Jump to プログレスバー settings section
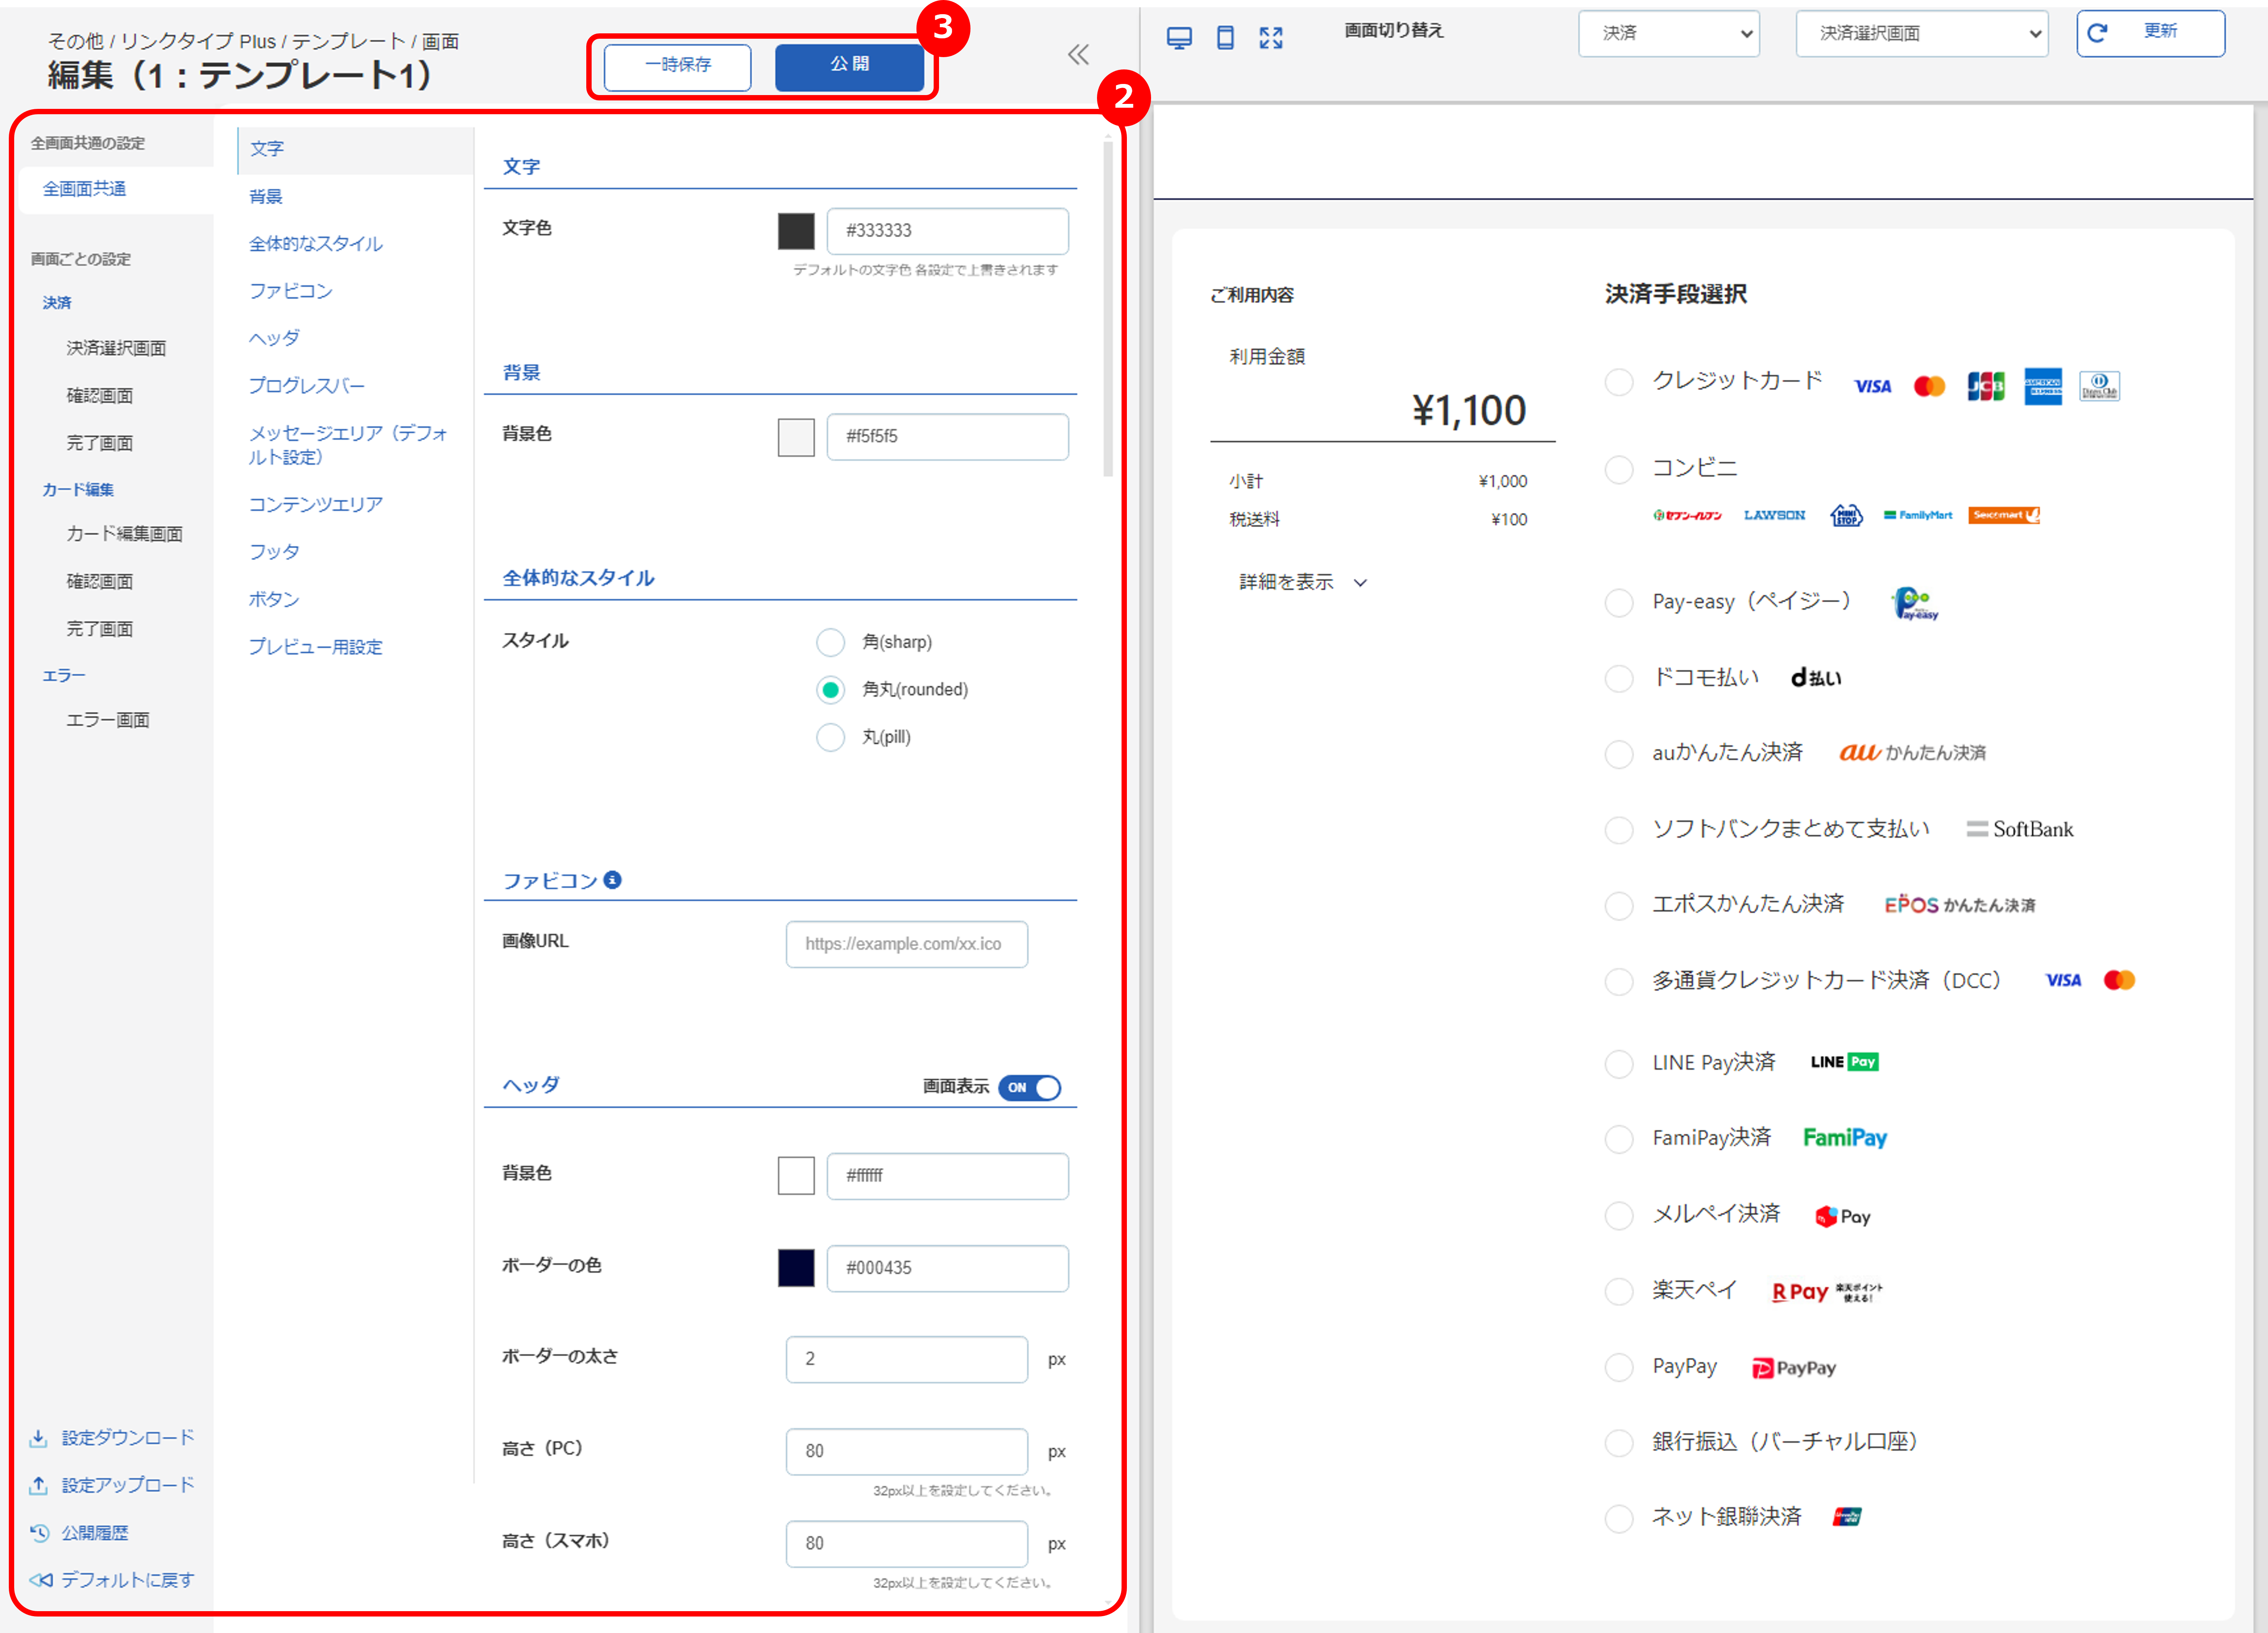Viewport: 2268px width, 1633px height. click(307, 386)
